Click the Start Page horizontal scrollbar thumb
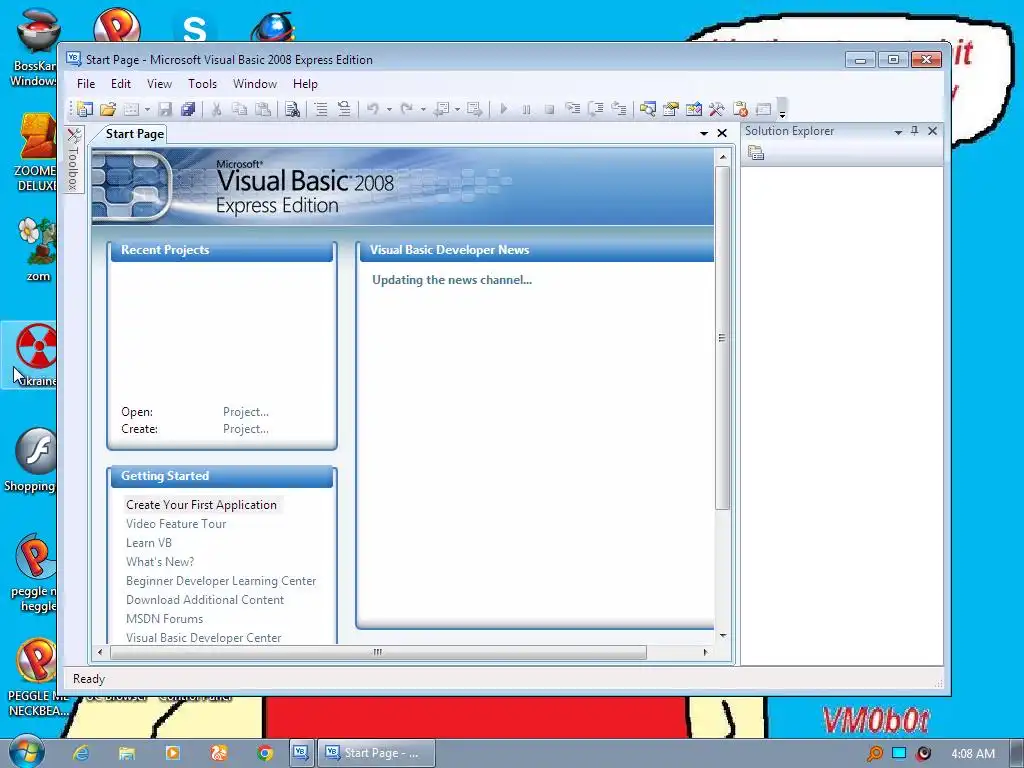This screenshot has height=768, width=1024. coord(378,652)
